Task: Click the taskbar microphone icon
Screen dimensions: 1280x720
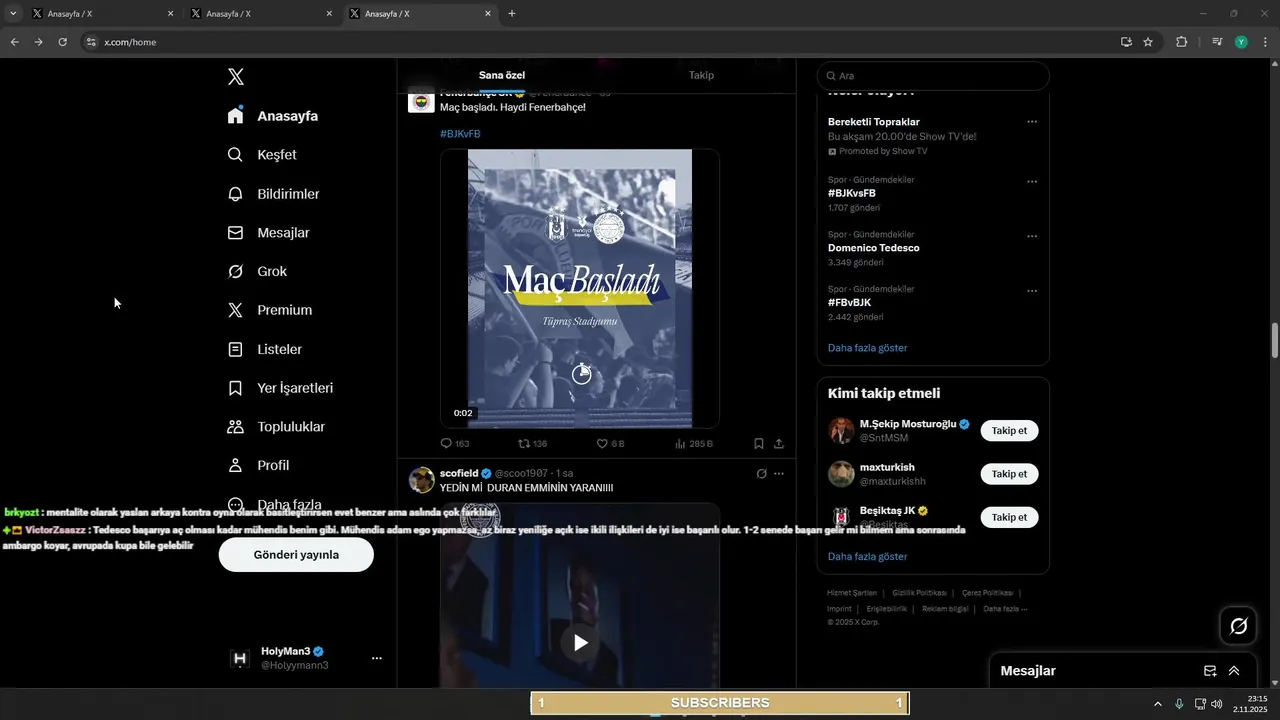Action: coord(1179,704)
